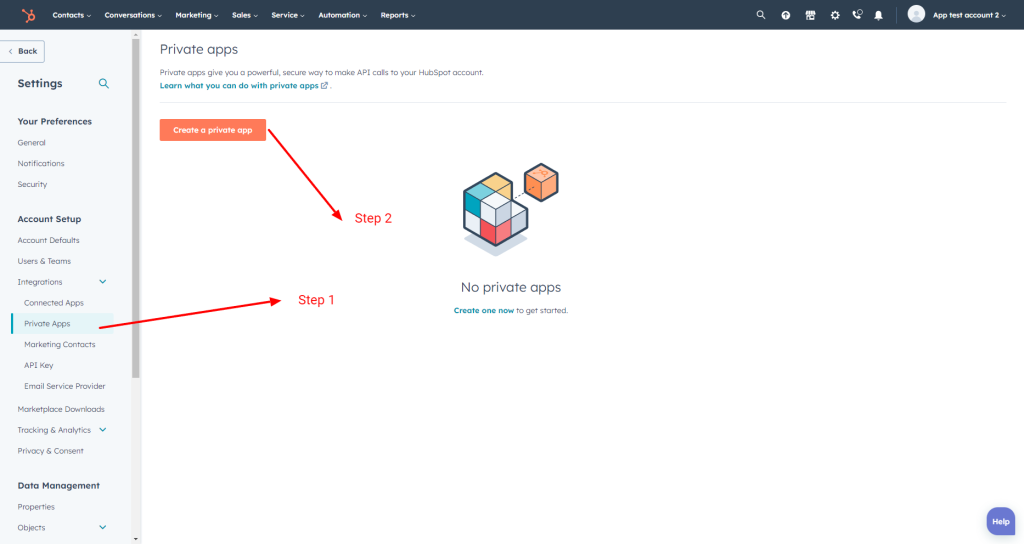1024x544 pixels.
Task: Follow the Create one now link
Action: (484, 310)
